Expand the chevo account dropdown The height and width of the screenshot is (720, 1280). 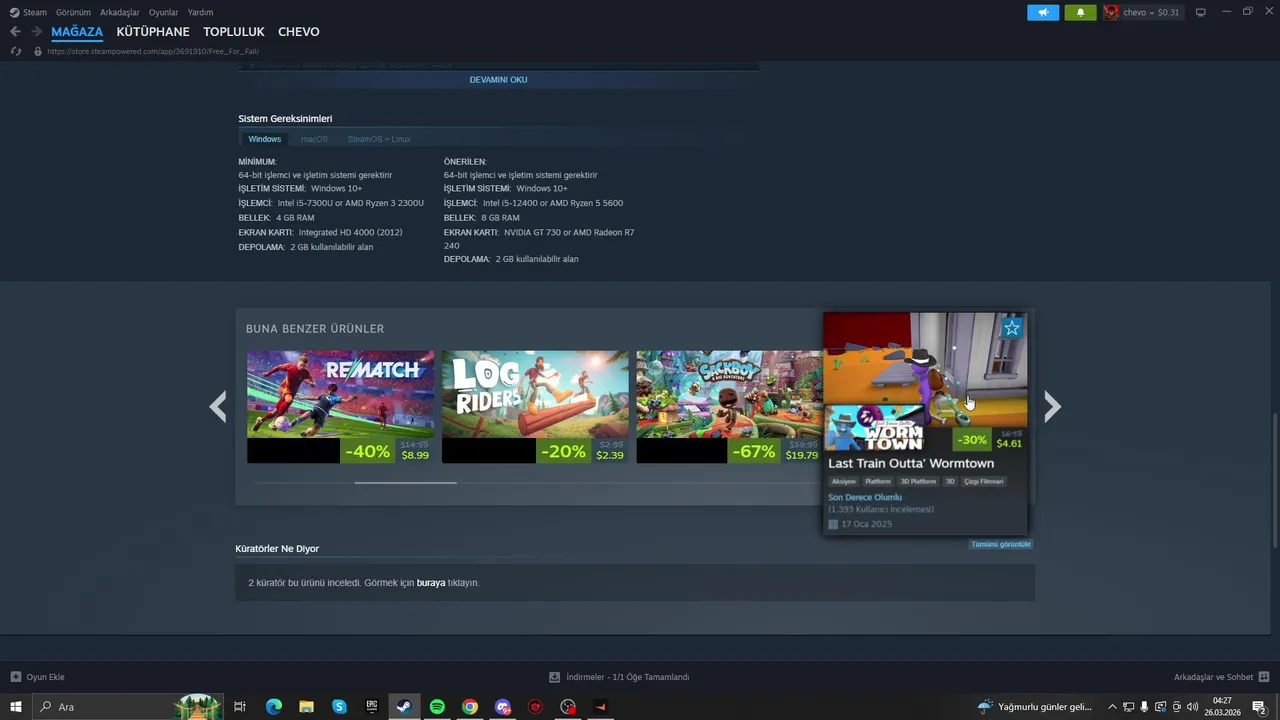pos(1151,12)
